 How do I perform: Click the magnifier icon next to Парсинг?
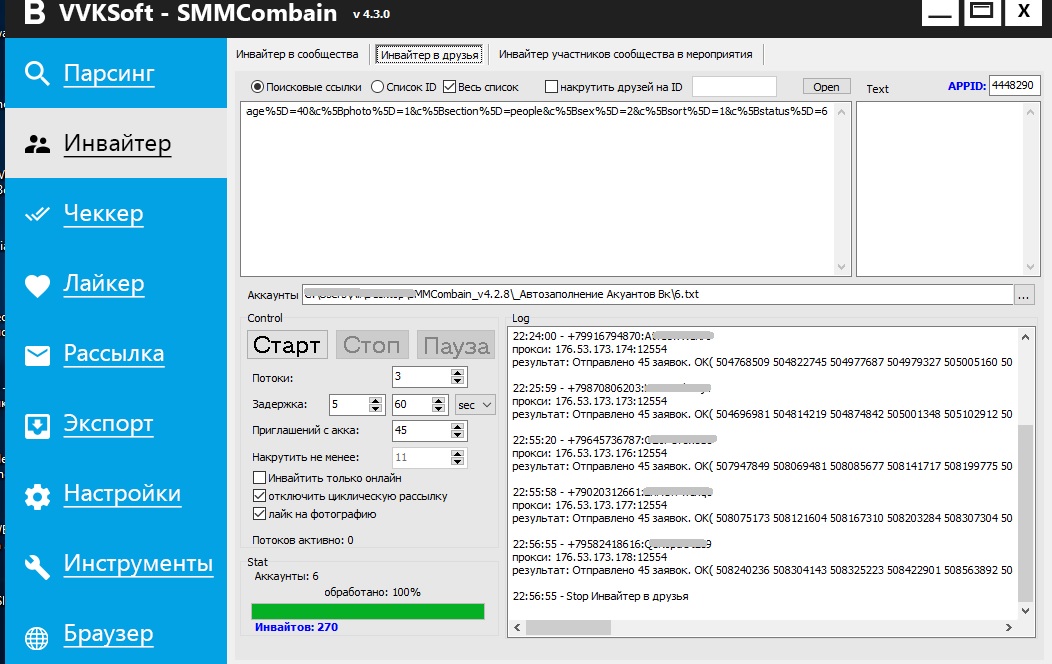[37, 74]
